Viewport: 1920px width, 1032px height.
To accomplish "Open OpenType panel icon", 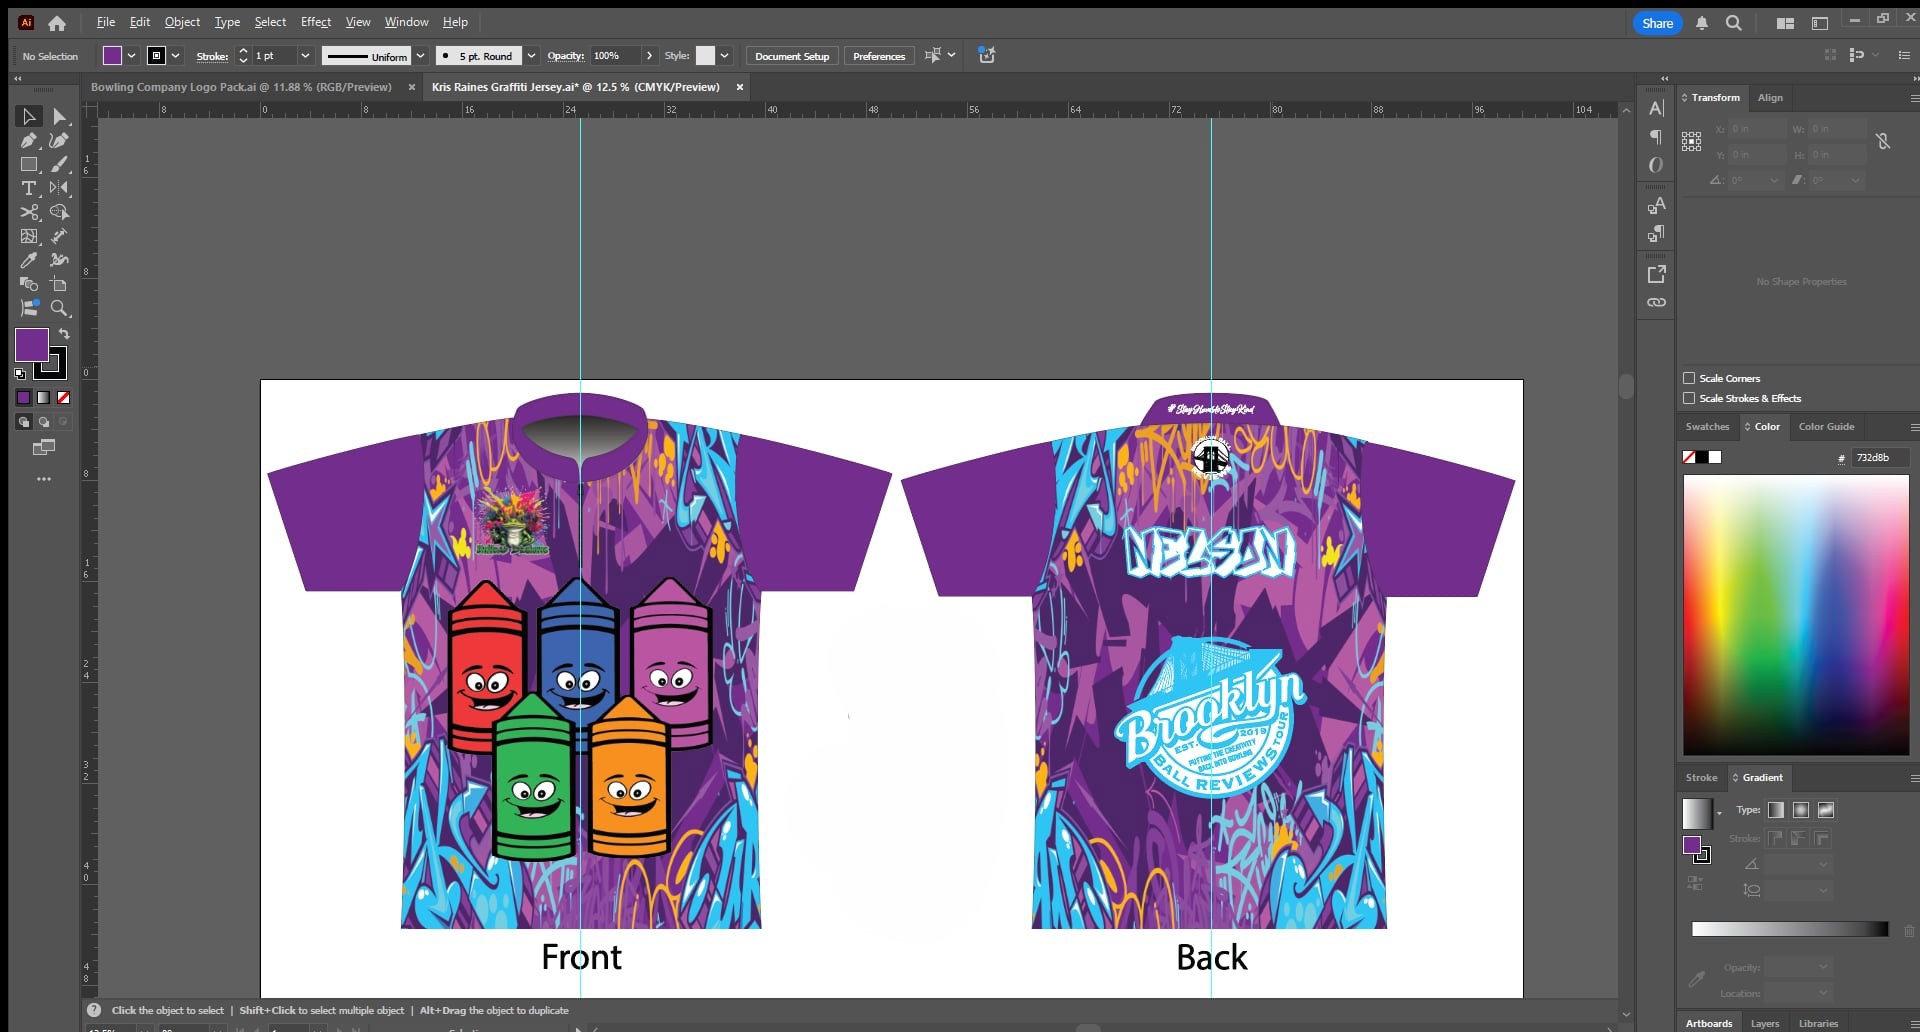I will pyautogui.click(x=1656, y=165).
